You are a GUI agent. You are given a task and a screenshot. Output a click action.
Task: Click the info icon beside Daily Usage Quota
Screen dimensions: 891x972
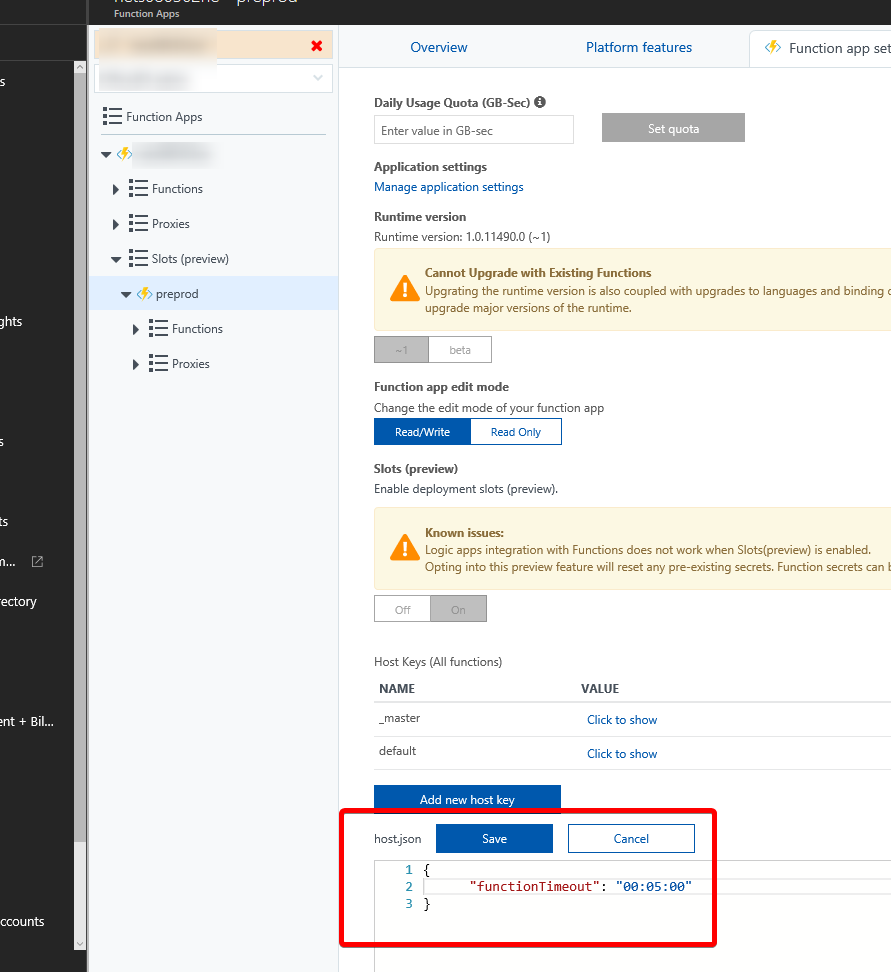pyautogui.click(x=539, y=102)
